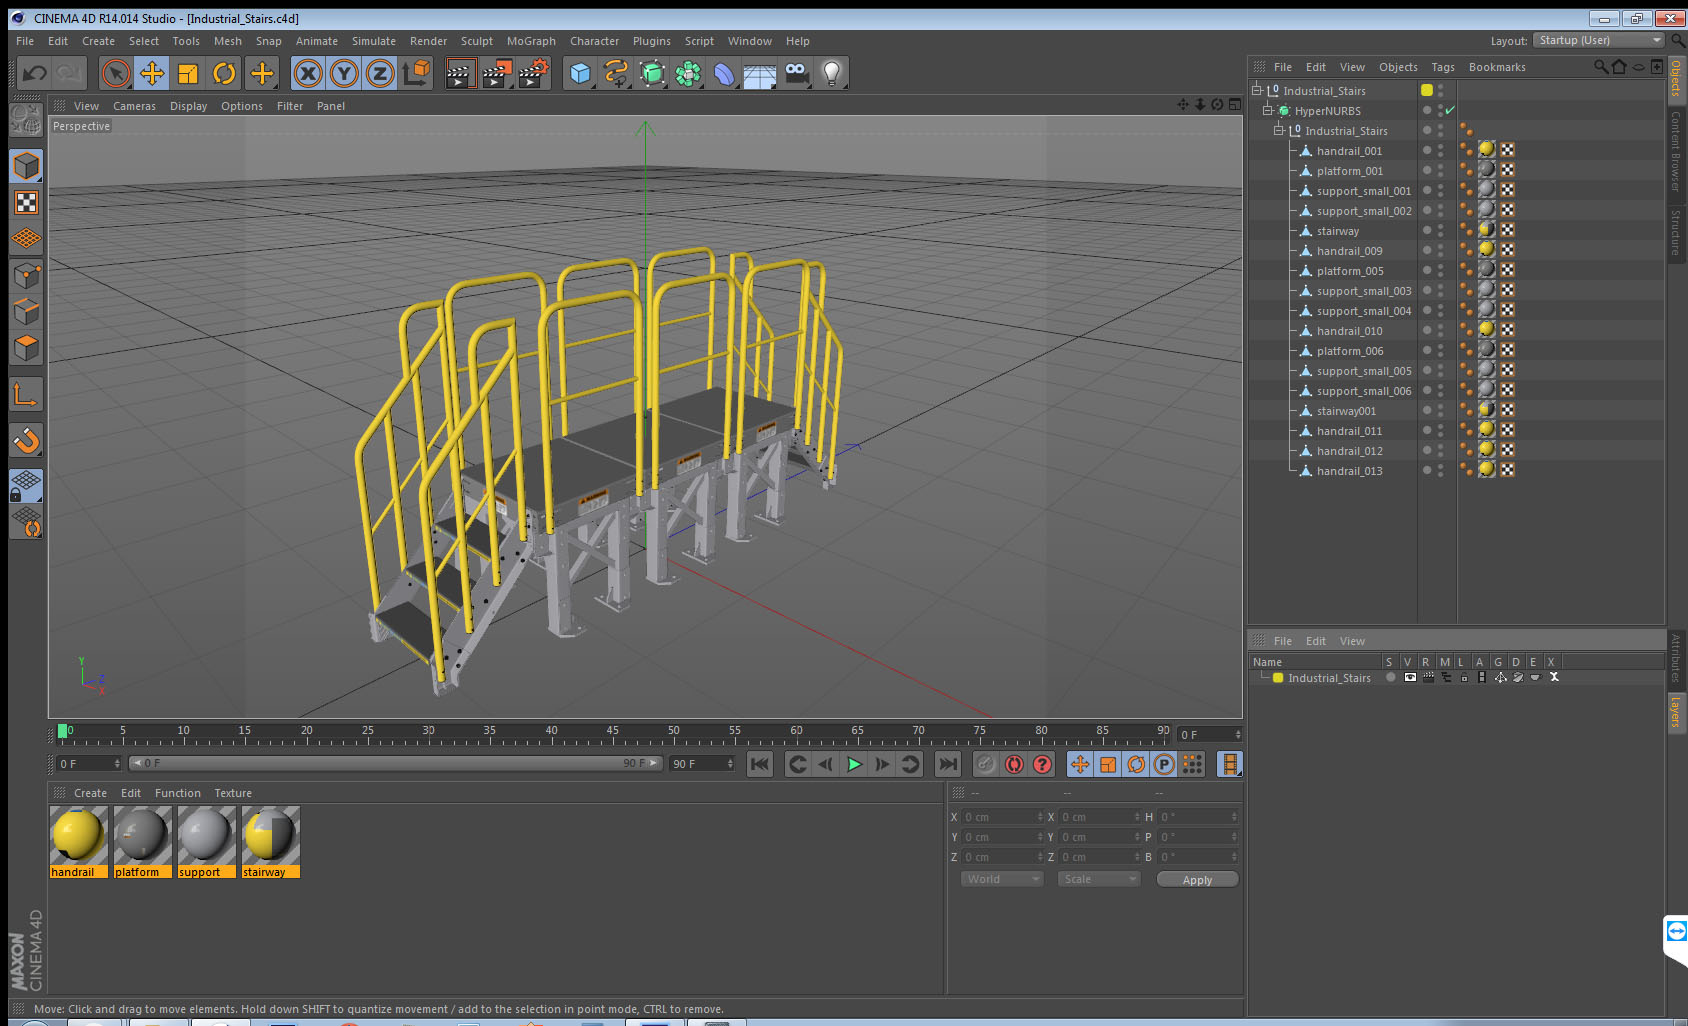
Task: Toggle Y axis lock
Action: 344,73
